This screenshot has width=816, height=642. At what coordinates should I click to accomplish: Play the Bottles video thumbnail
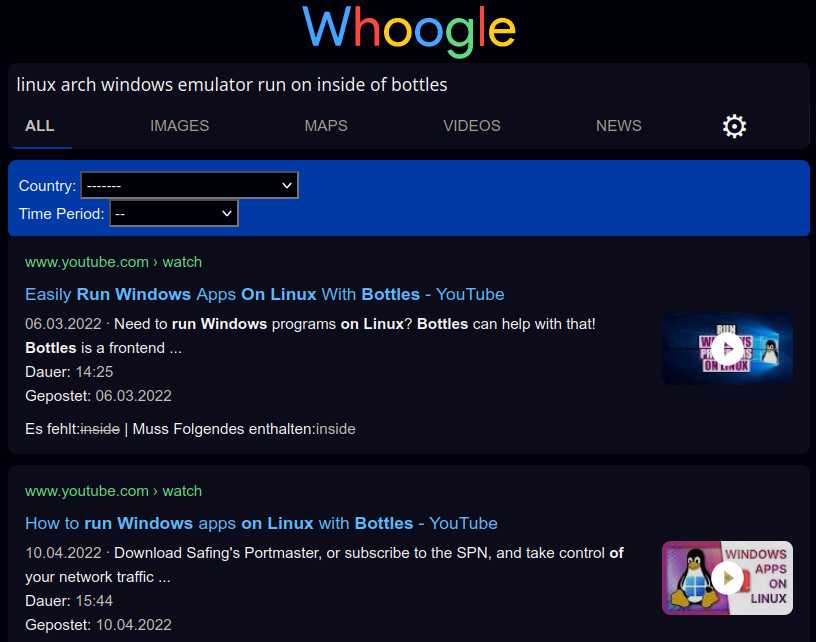click(x=727, y=348)
